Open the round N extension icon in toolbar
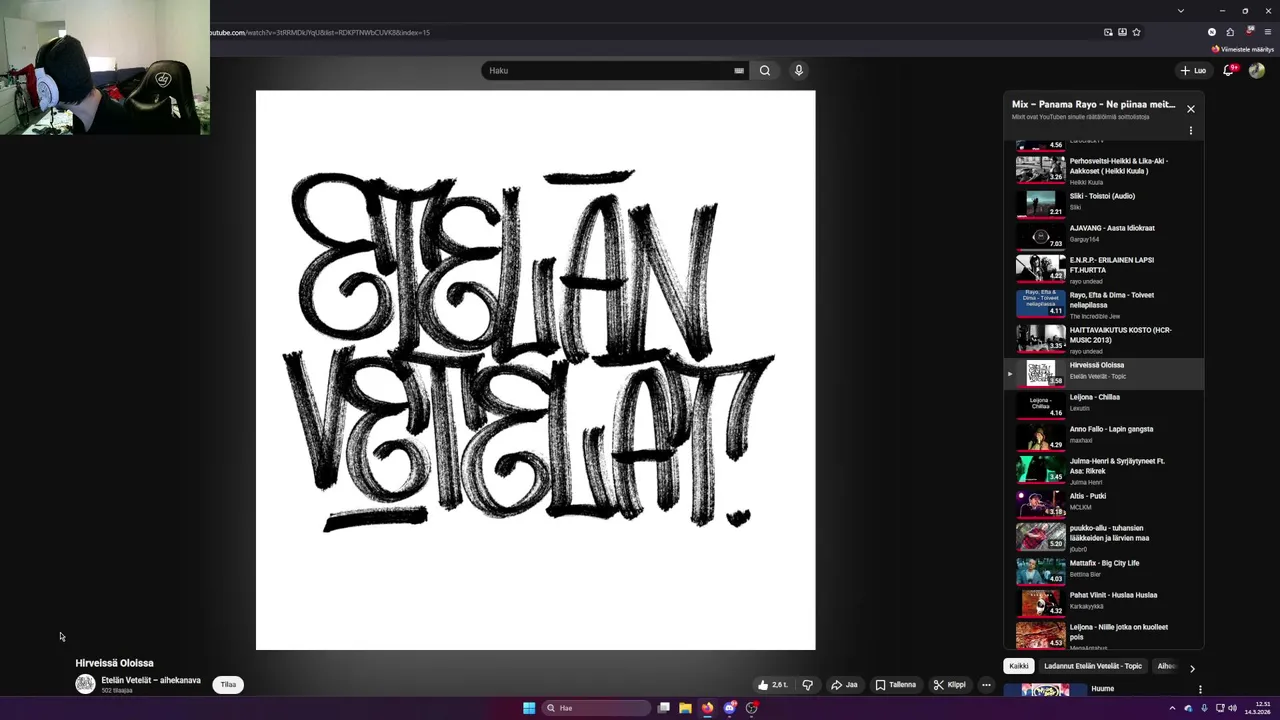Screen dimensions: 1280x720 click(1211, 32)
